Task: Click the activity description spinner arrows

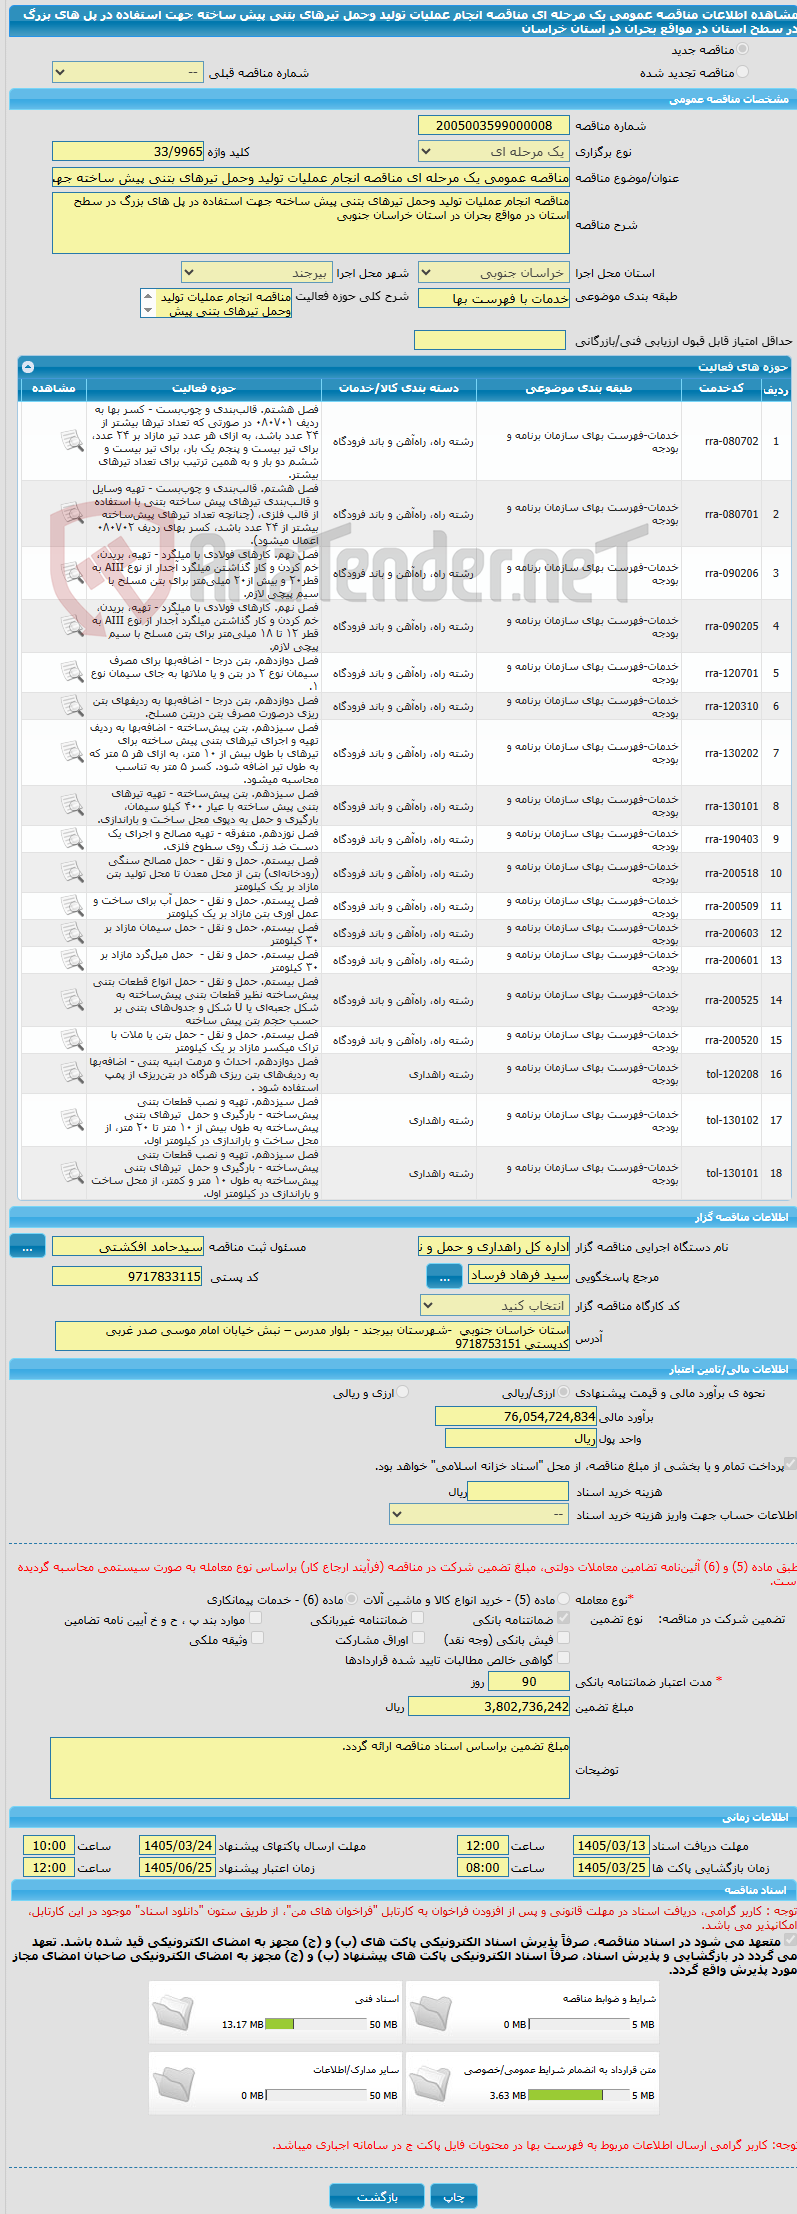Action: pyautogui.click(x=149, y=303)
